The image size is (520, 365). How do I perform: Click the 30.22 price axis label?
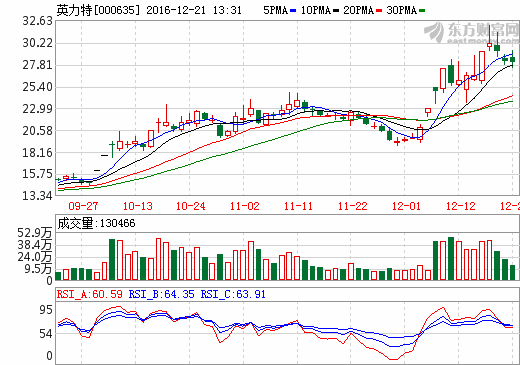click(x=37, y=43)
